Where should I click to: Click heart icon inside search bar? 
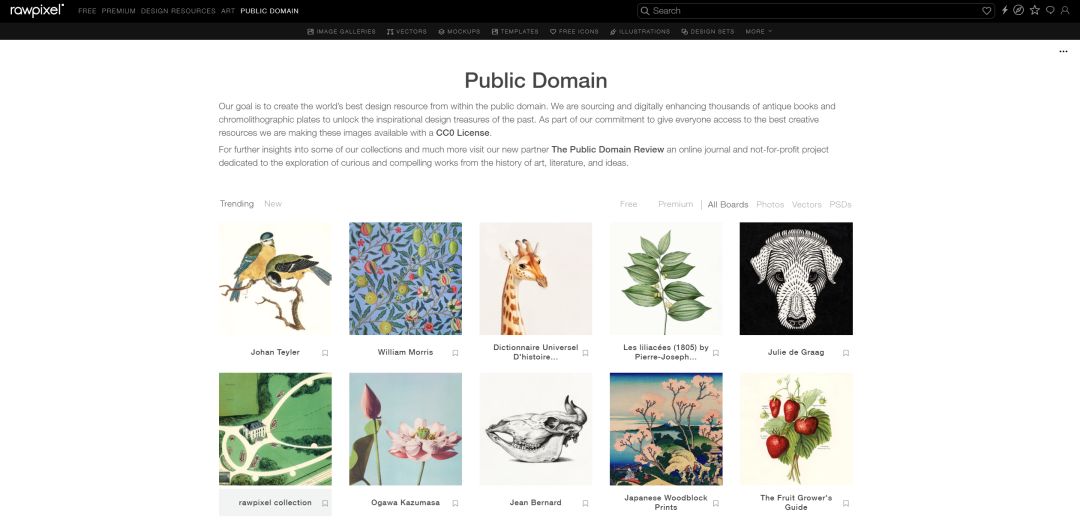(x=987, y=10)
